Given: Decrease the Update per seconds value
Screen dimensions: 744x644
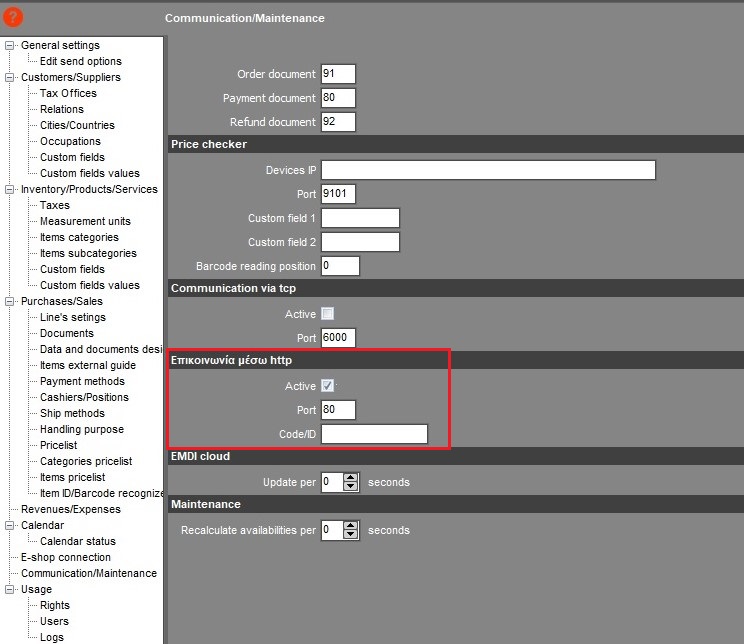Looking at the screenshot, I should click(351, 486).
